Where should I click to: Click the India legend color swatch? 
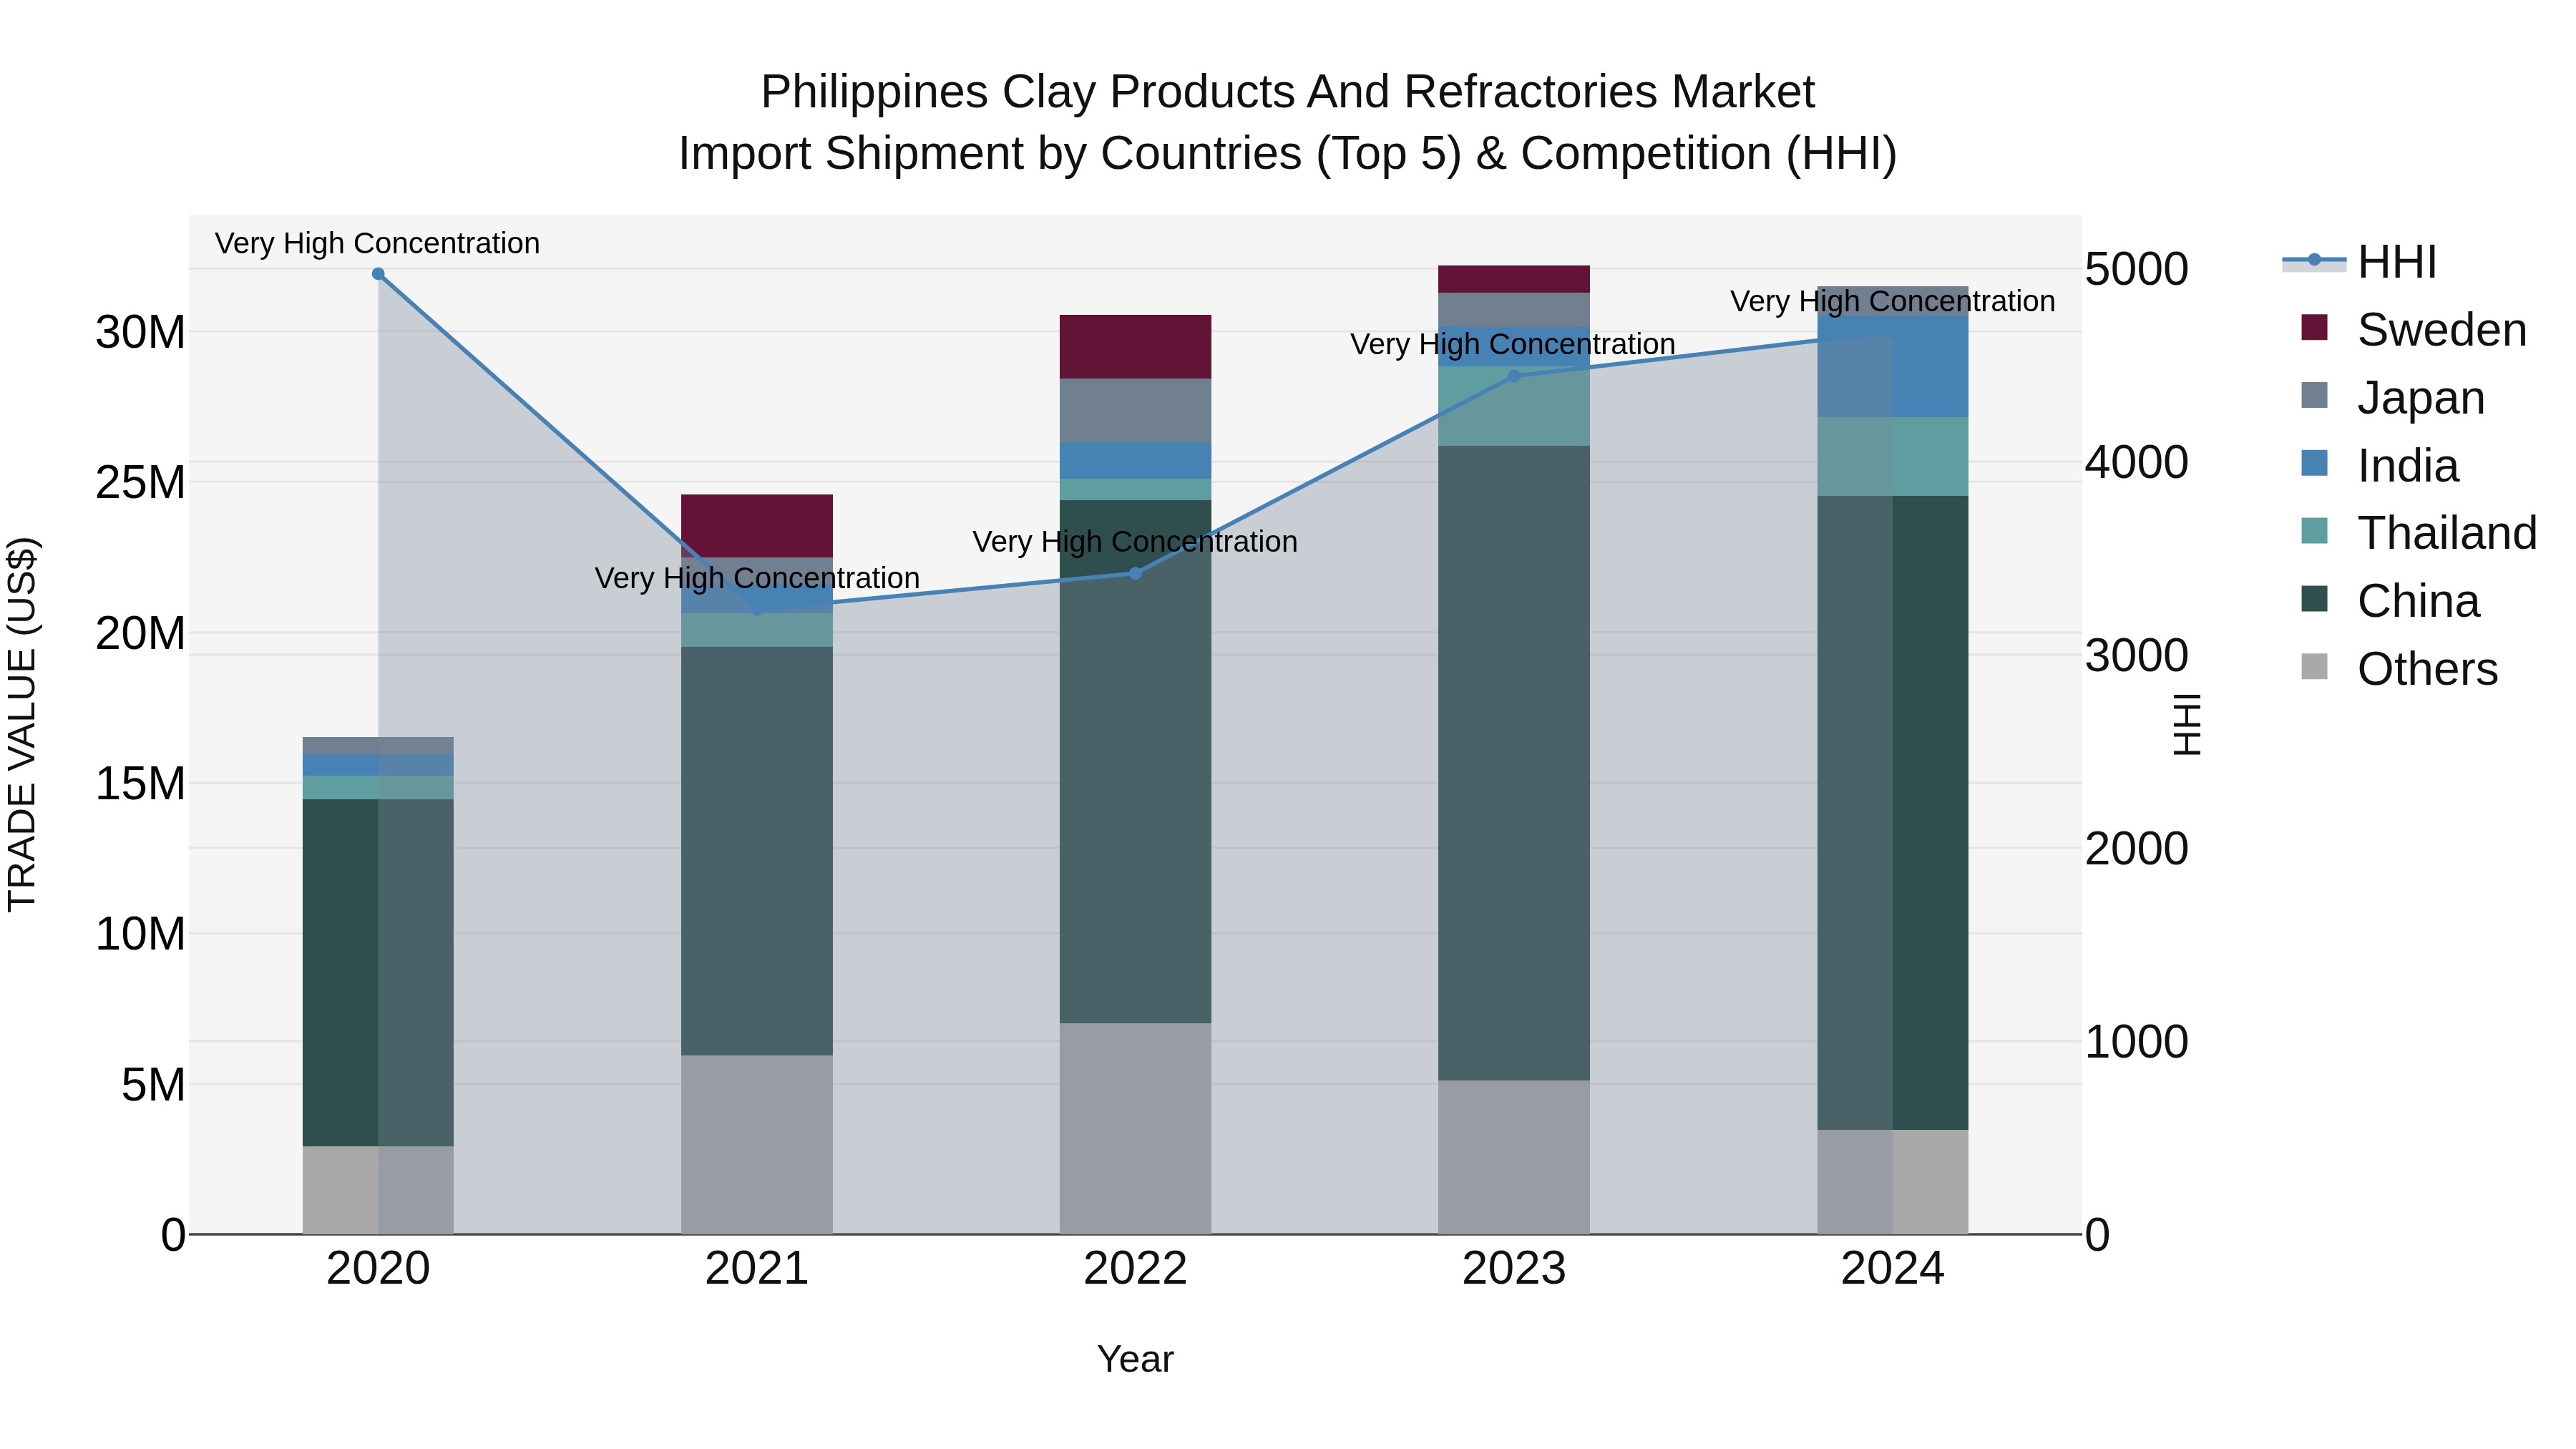click(2314, 463)
